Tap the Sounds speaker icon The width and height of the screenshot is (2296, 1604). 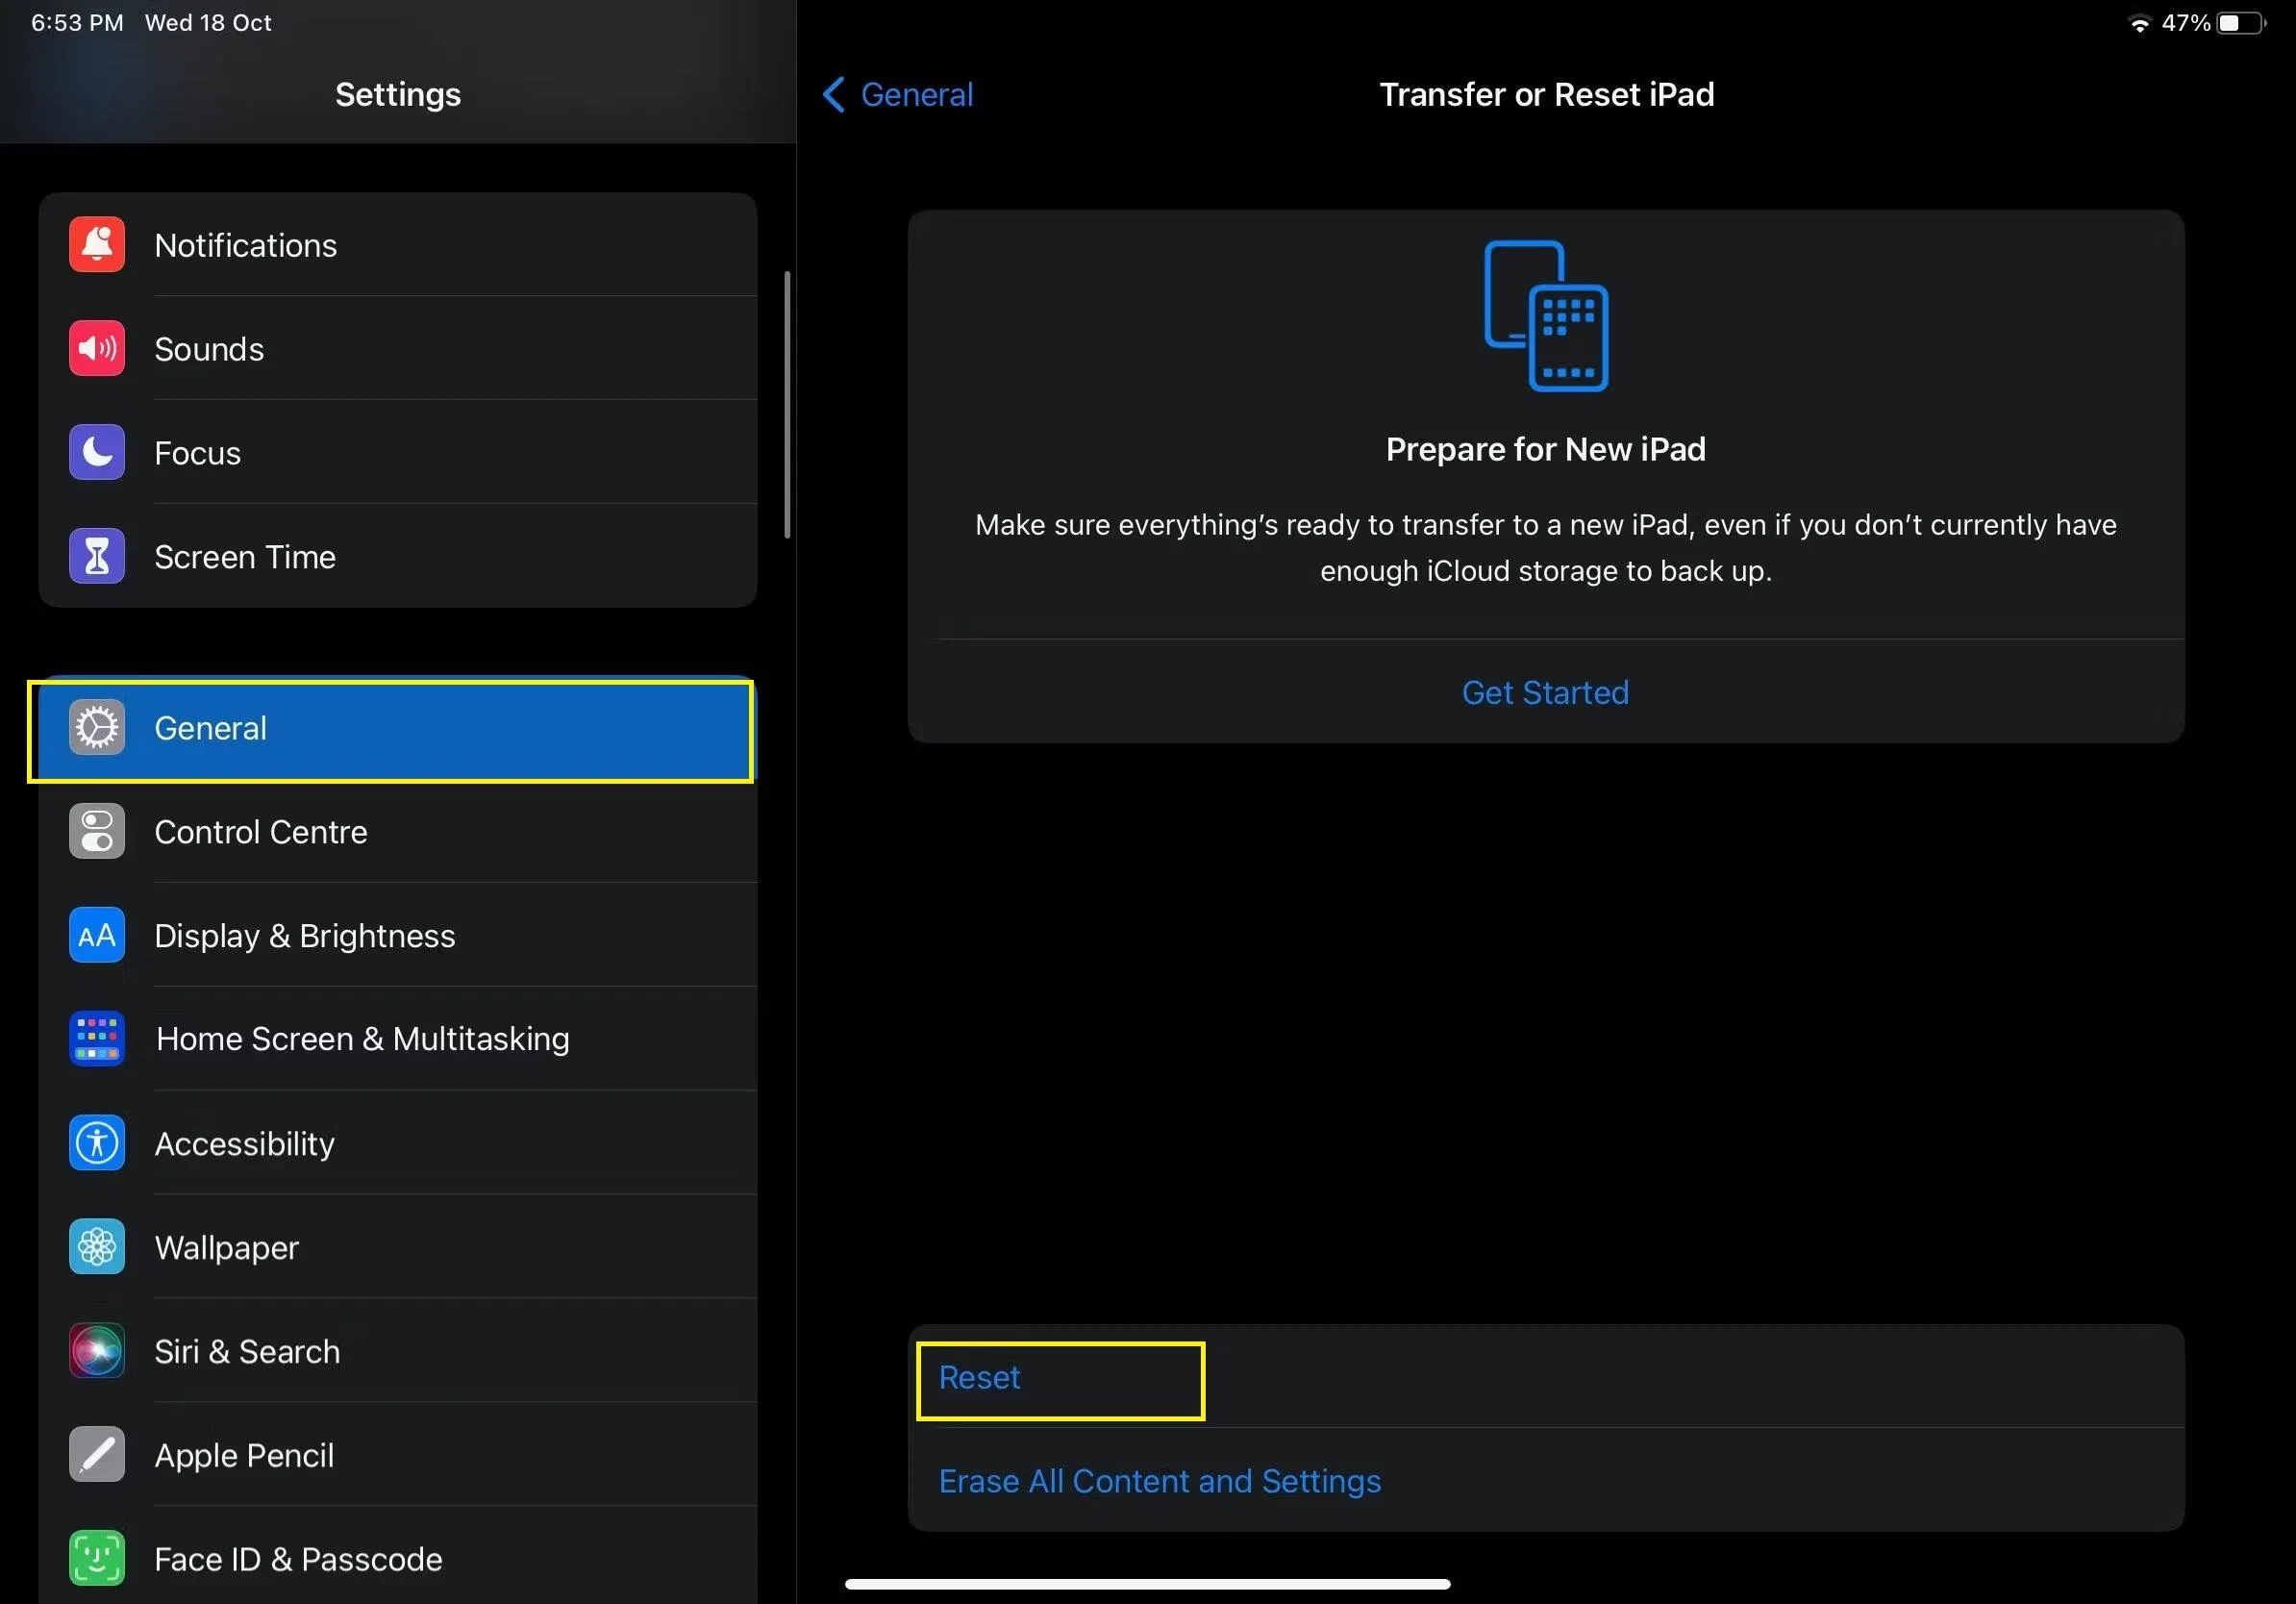[x=97, y=349]
